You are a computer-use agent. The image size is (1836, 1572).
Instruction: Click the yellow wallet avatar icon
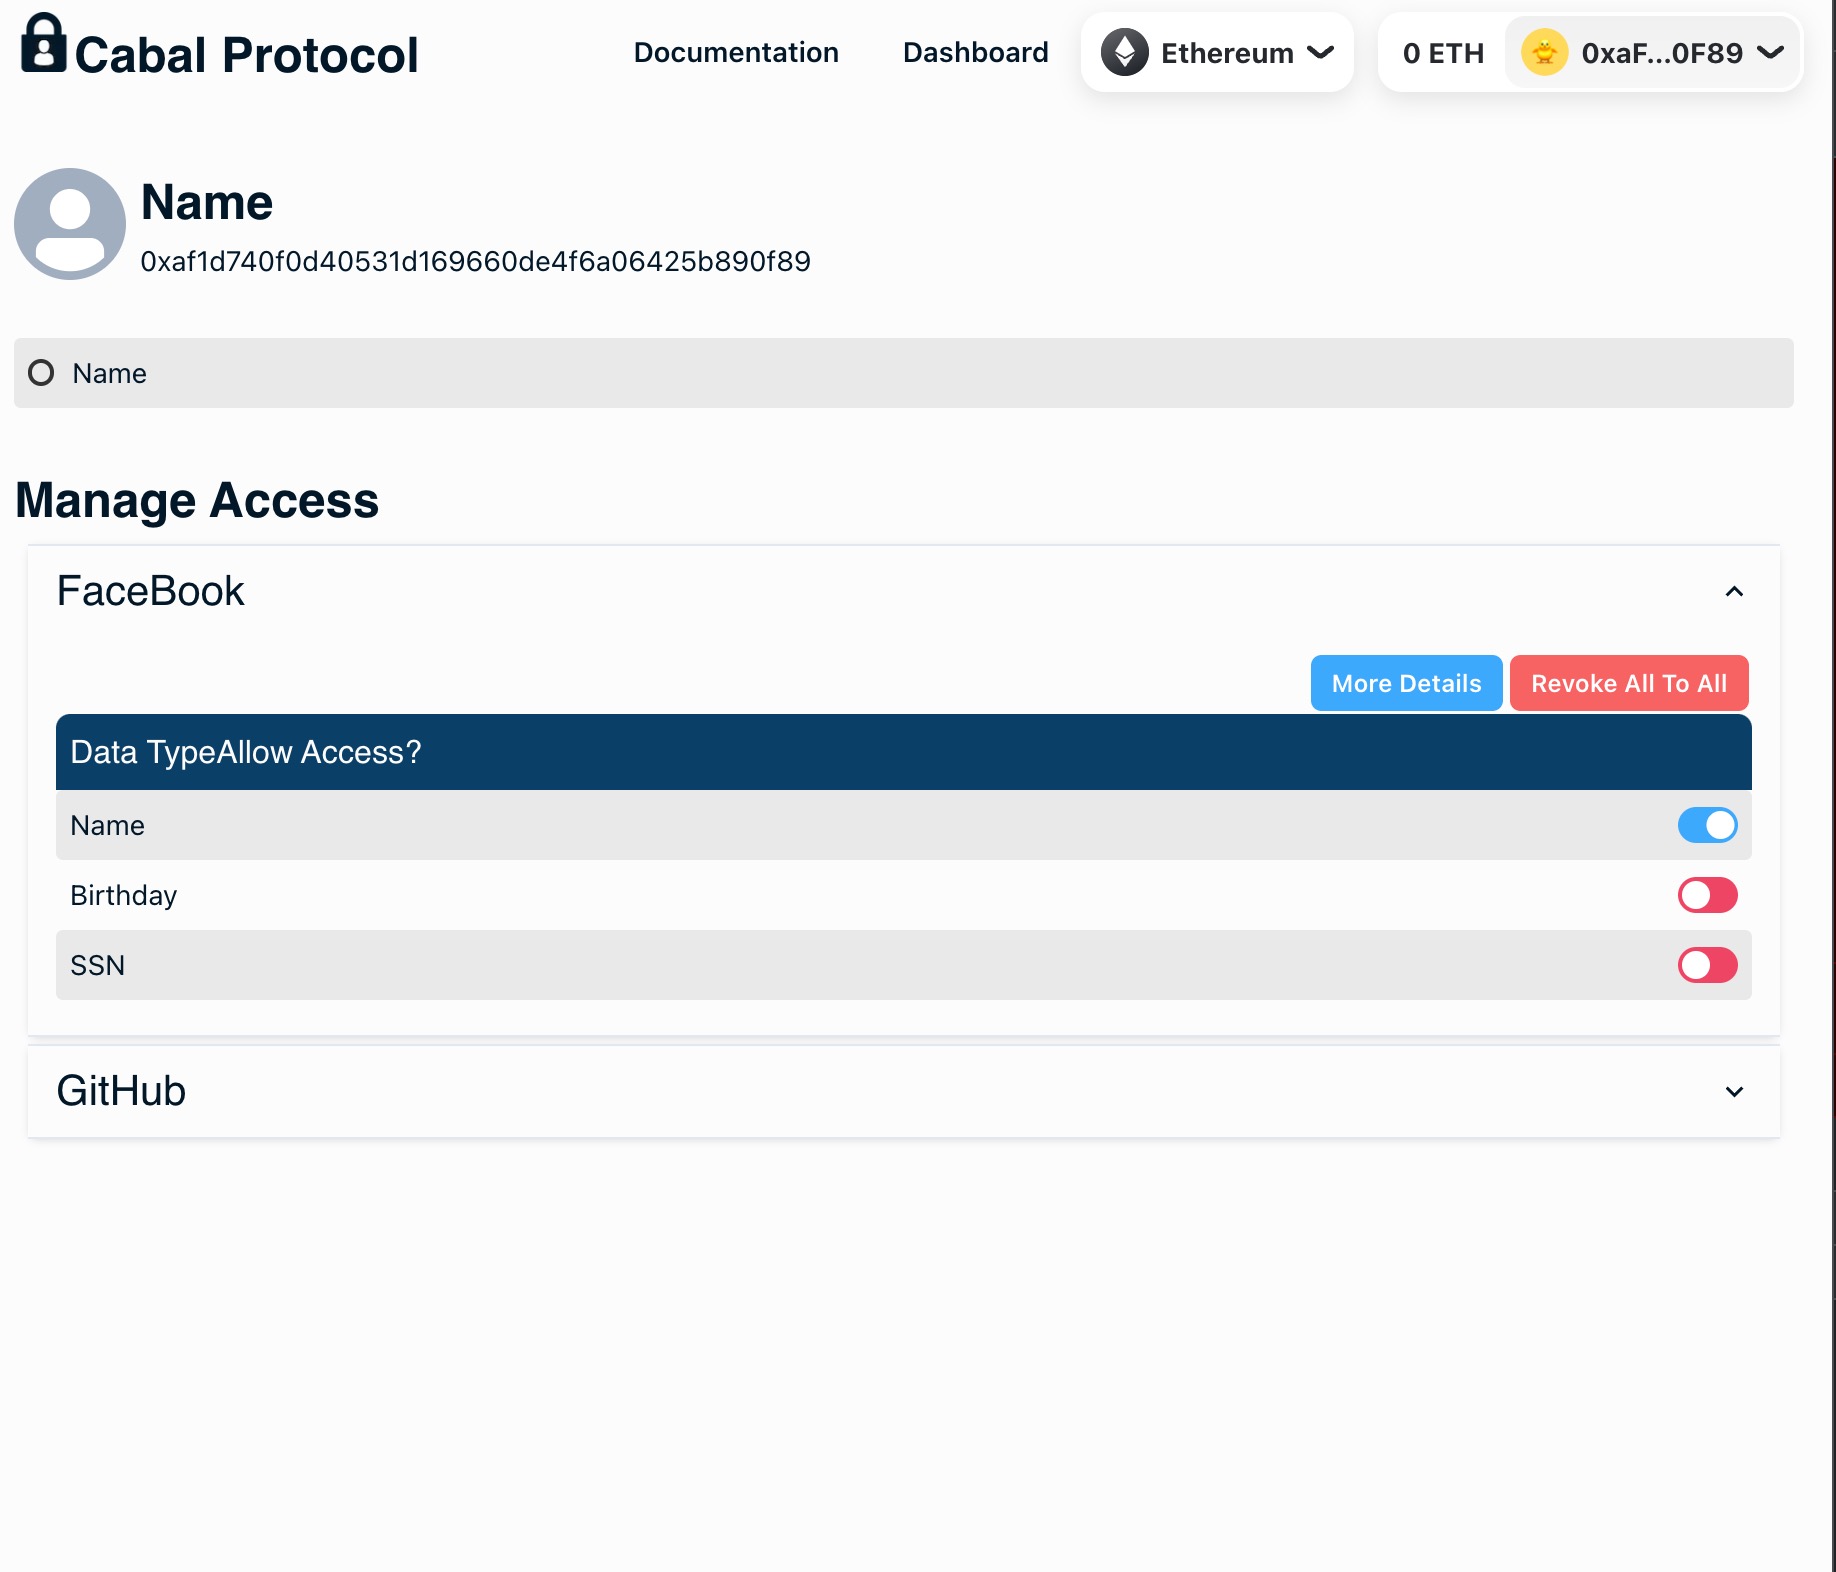[x=1544, y=52]
